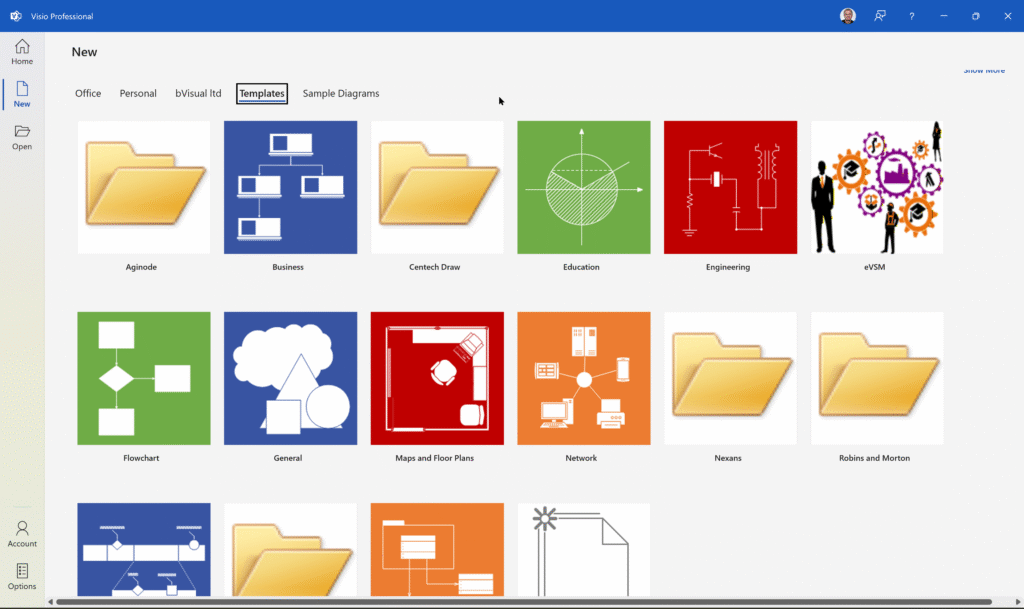
Task: Open the Account page
Action: click(x=22, y=533)
